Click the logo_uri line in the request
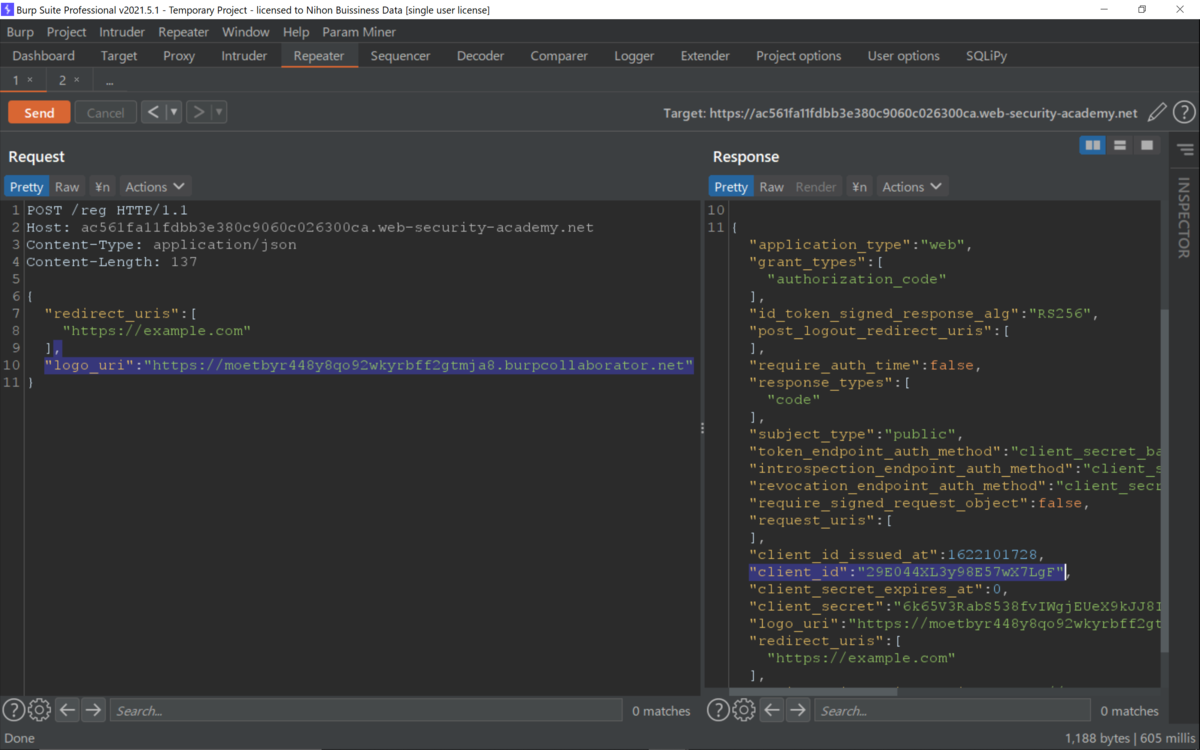Viewport: 1200px width, 750px height. (369, 365)
